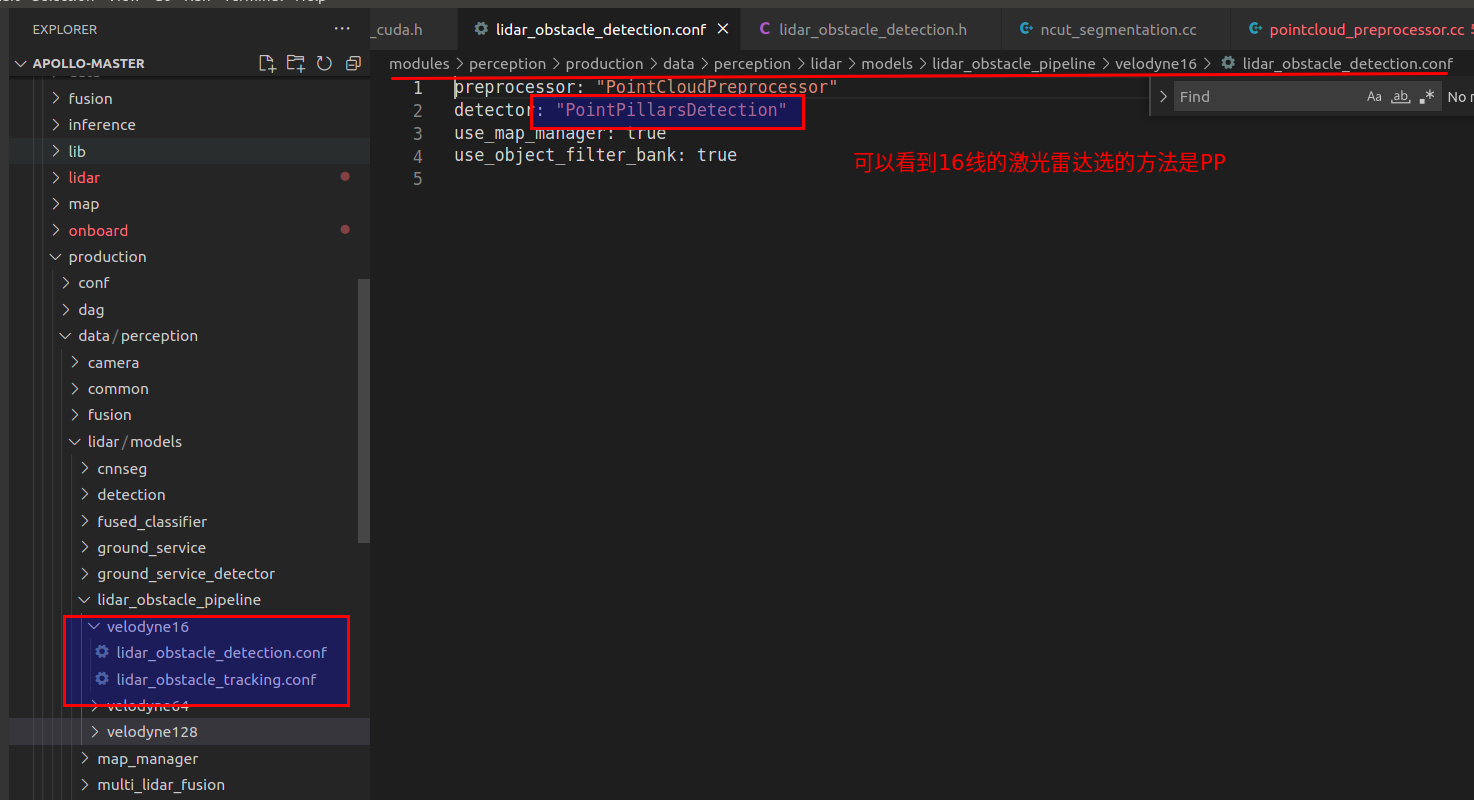Image resolution: width=1474 pixels, height=800 pixels.
Task: Expand the velodyne64 folder
Action: (x=190, y=706)
